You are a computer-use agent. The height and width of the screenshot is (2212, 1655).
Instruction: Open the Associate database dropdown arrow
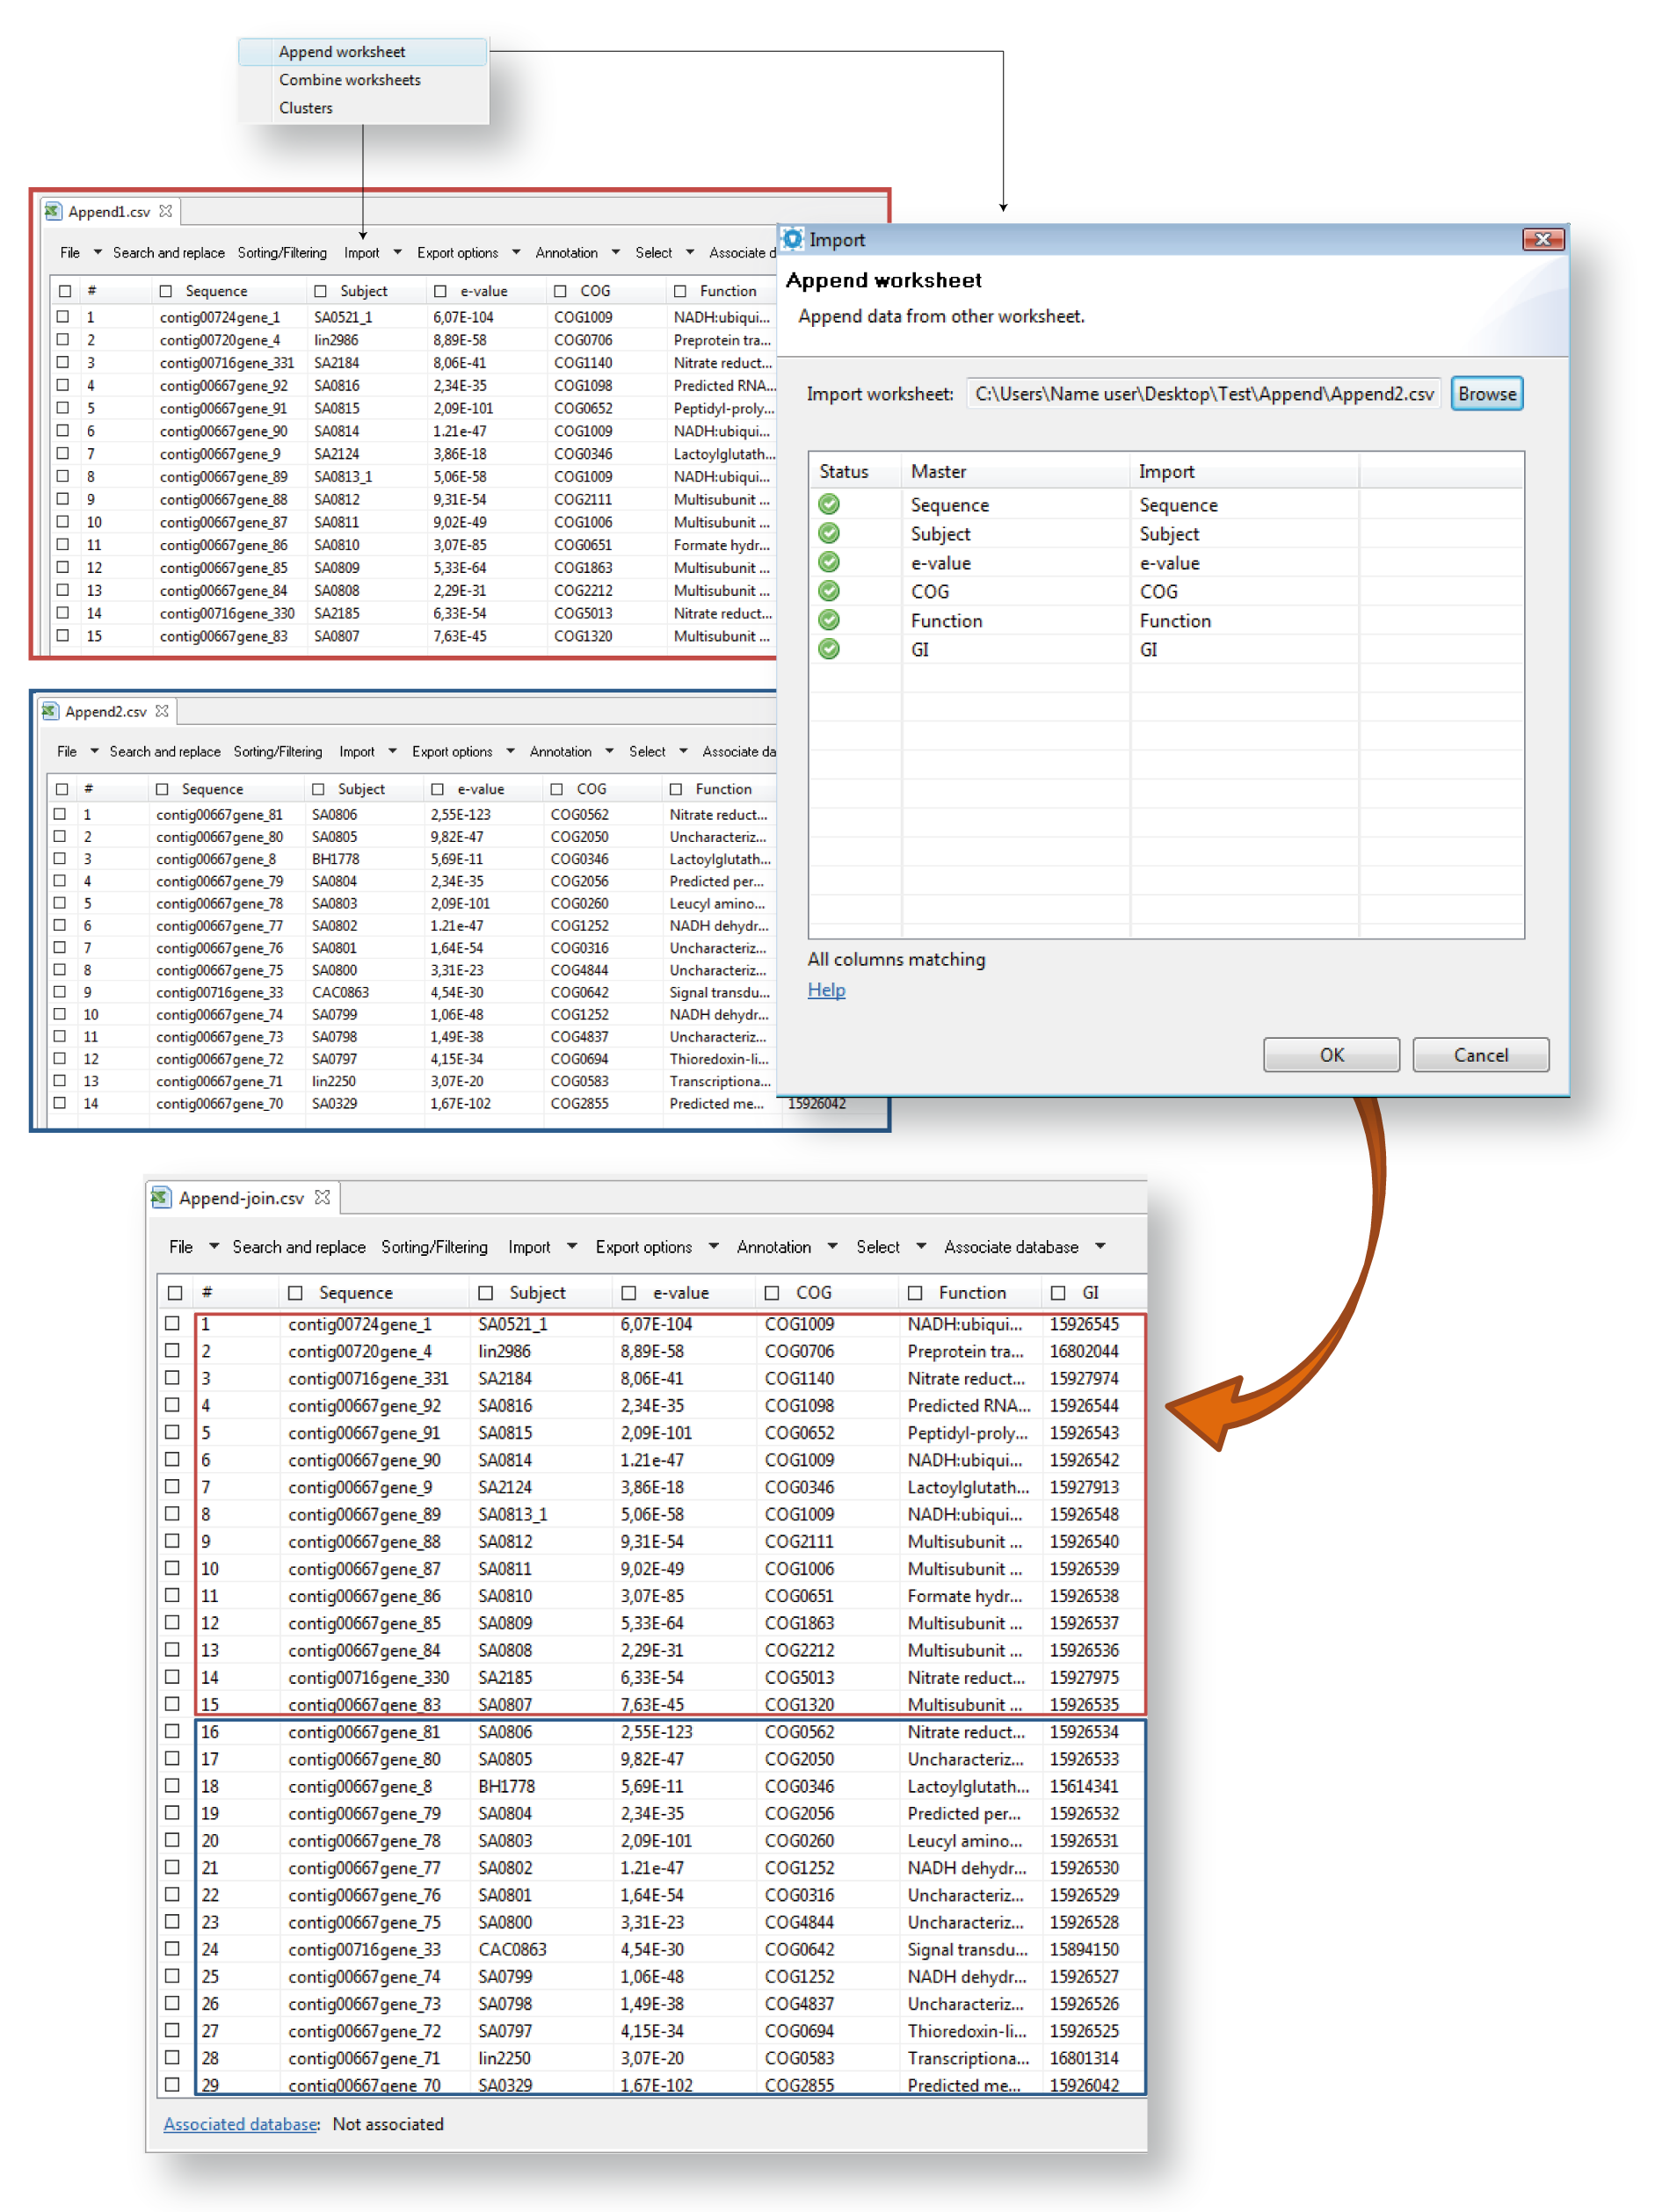tap(1100, 1247)
